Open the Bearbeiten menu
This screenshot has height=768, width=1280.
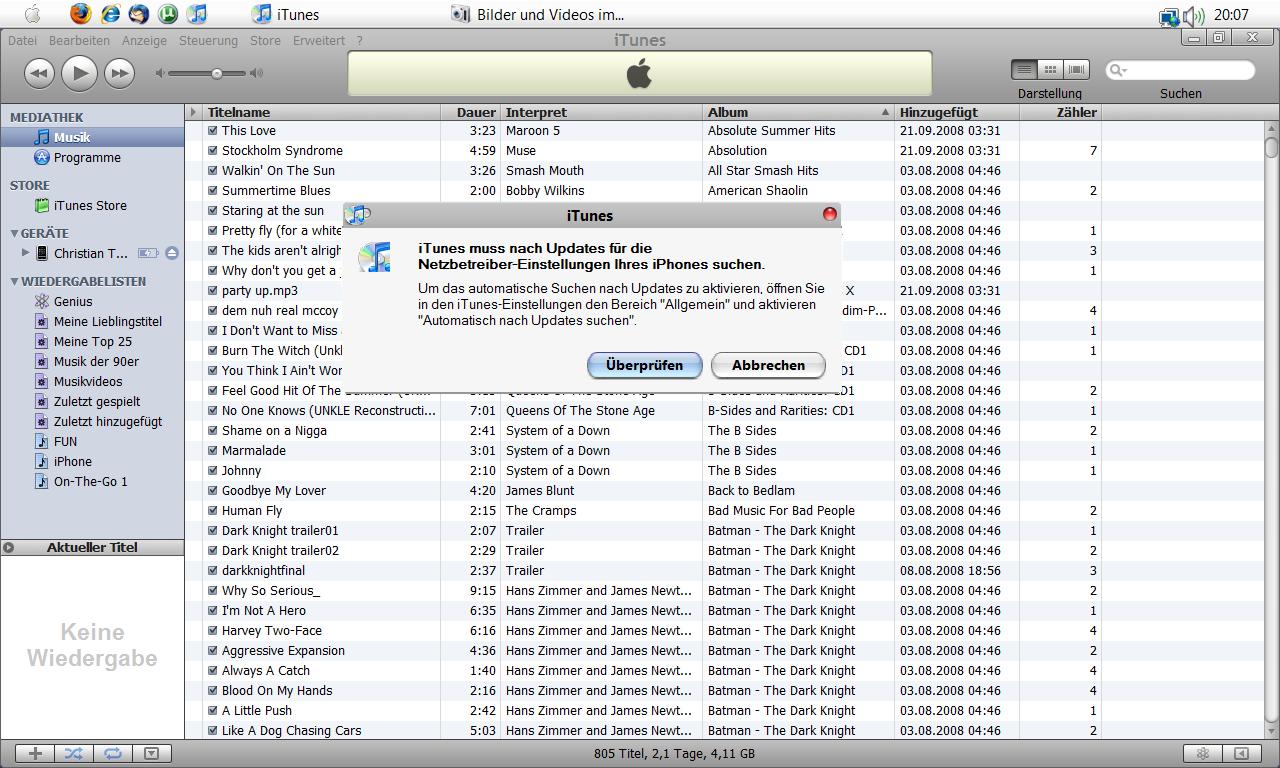[x=79, y=41]
